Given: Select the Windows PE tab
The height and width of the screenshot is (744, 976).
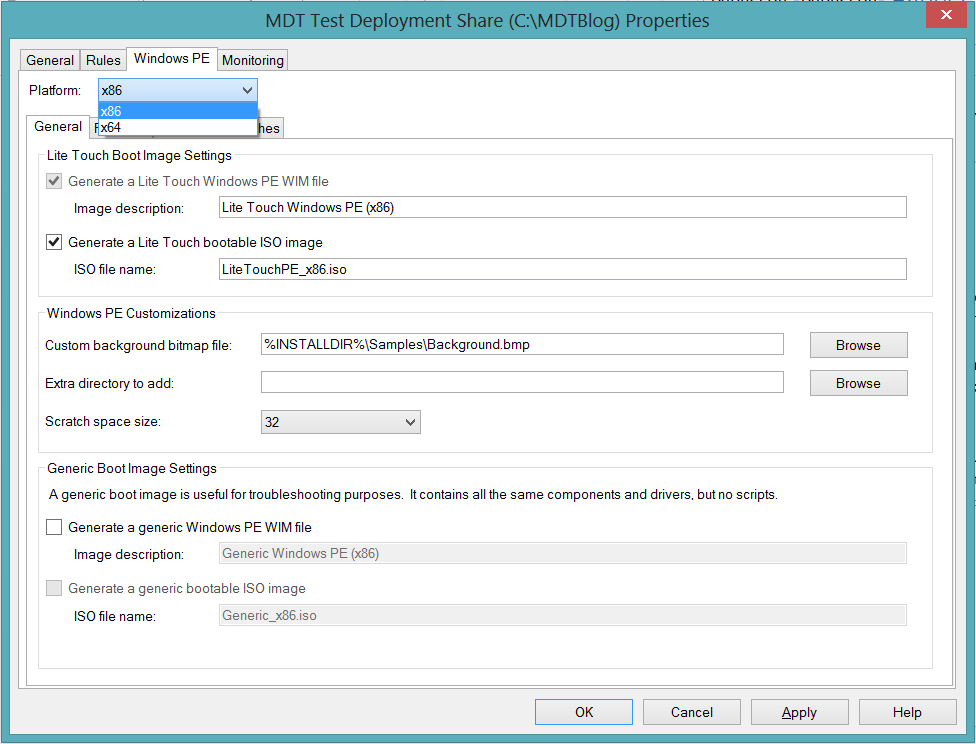Looking at the screenshot, I should pos(172,59).
